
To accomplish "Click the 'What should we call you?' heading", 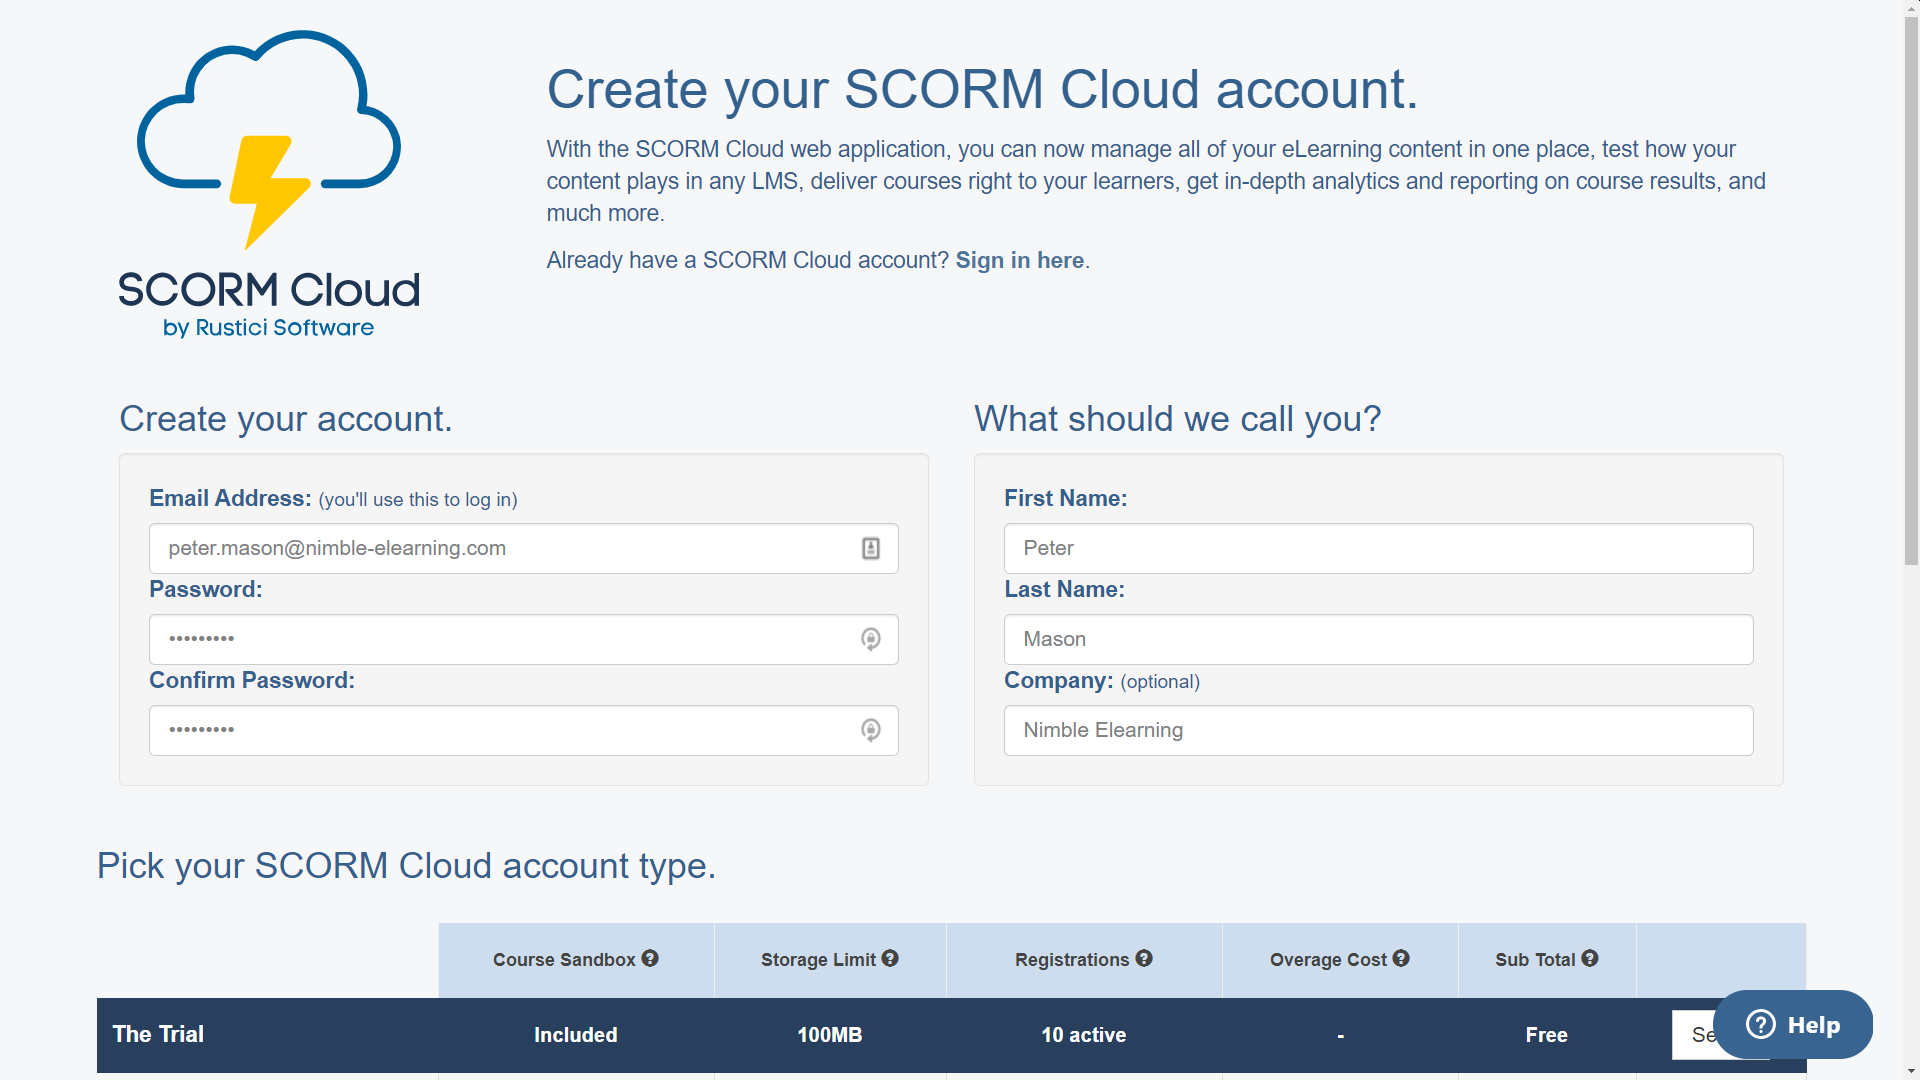I will coord(1178,418).
